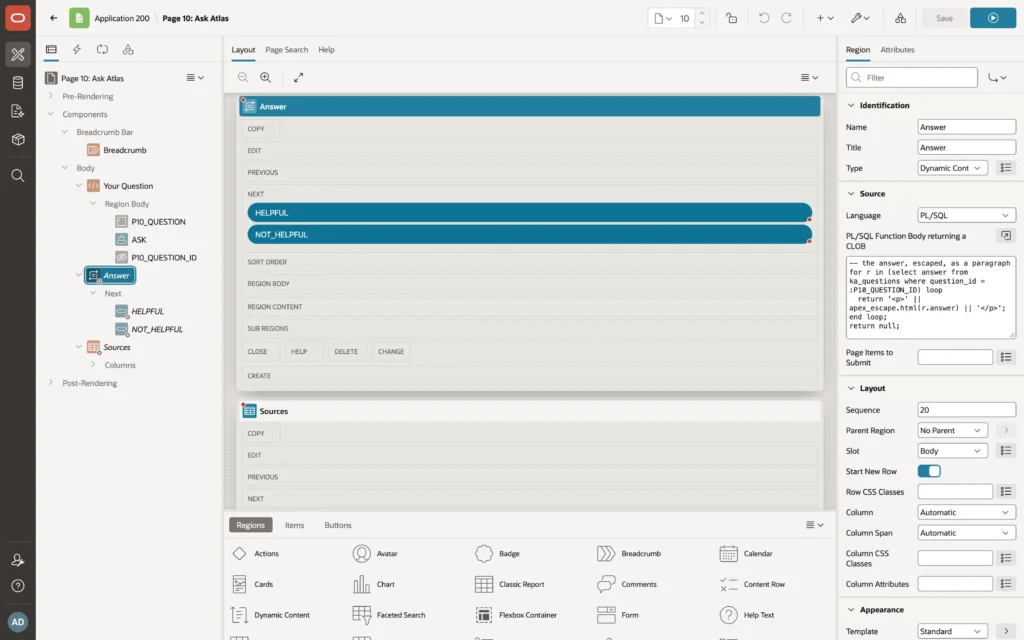Switch to the Items gallery tab
Image resolution: width=1024 pixels, height=640 pixels.
[295, 525]
